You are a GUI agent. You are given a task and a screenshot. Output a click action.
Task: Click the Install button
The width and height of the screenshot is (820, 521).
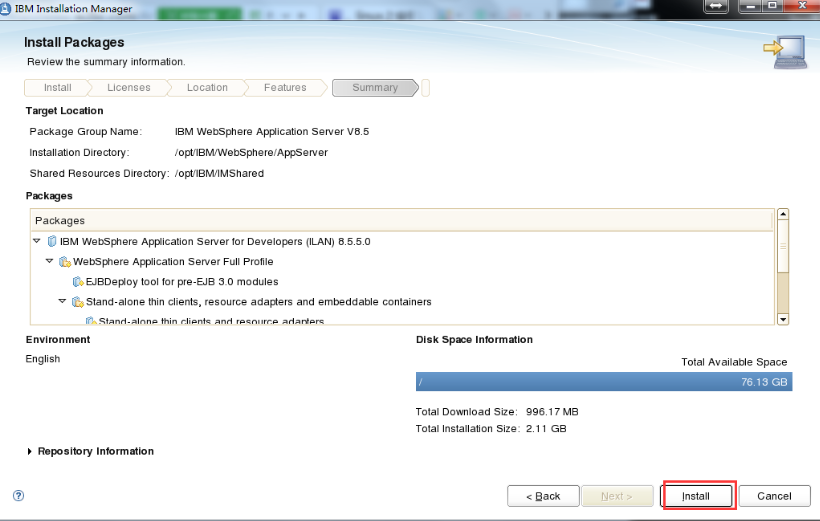[x=696, y=496]
